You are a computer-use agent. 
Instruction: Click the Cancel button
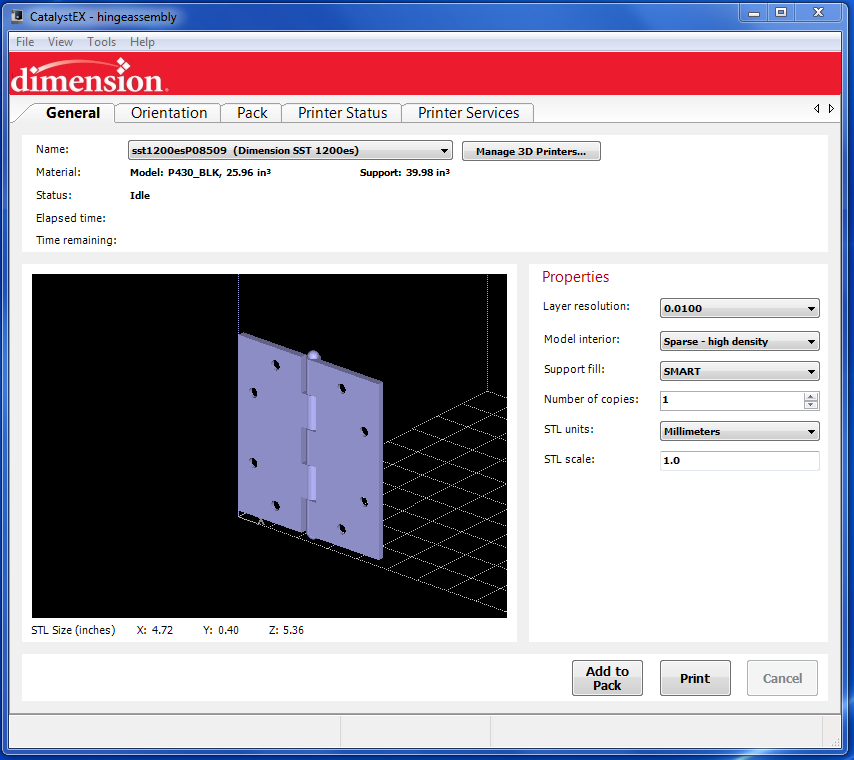tap(782, 678)
